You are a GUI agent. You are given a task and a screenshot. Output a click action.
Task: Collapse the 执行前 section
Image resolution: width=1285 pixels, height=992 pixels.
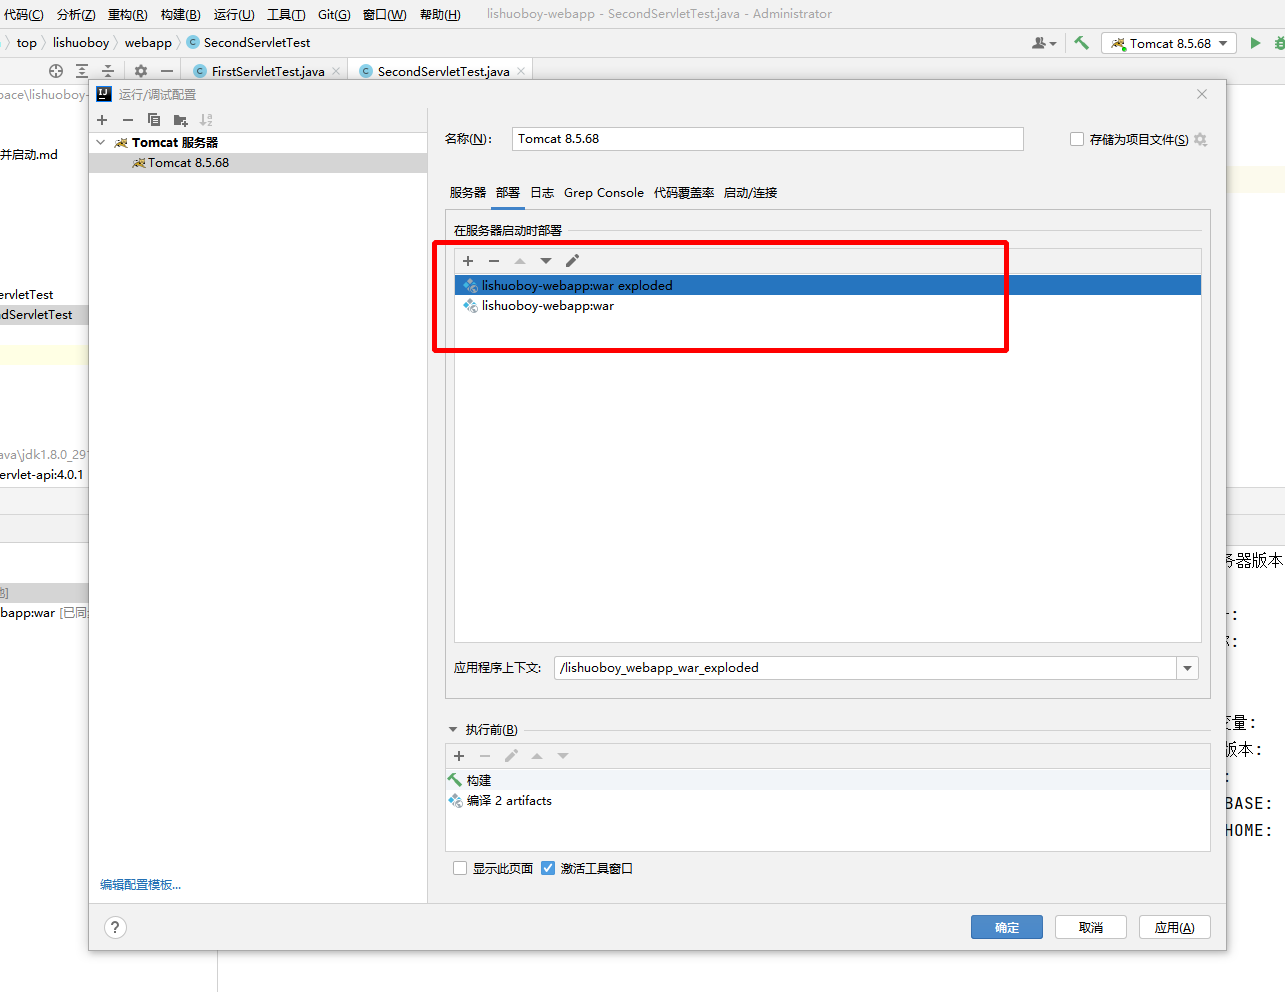tap(453, 730)
